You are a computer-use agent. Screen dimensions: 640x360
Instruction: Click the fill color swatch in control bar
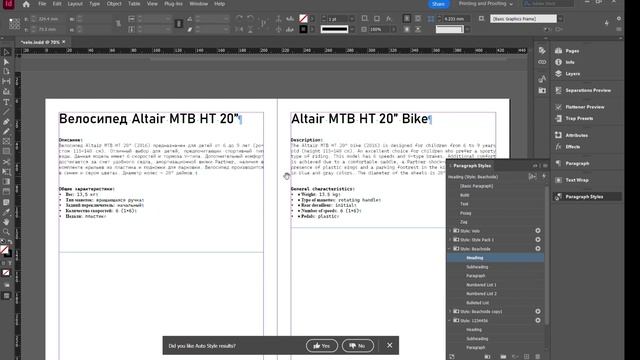point(303,19)
